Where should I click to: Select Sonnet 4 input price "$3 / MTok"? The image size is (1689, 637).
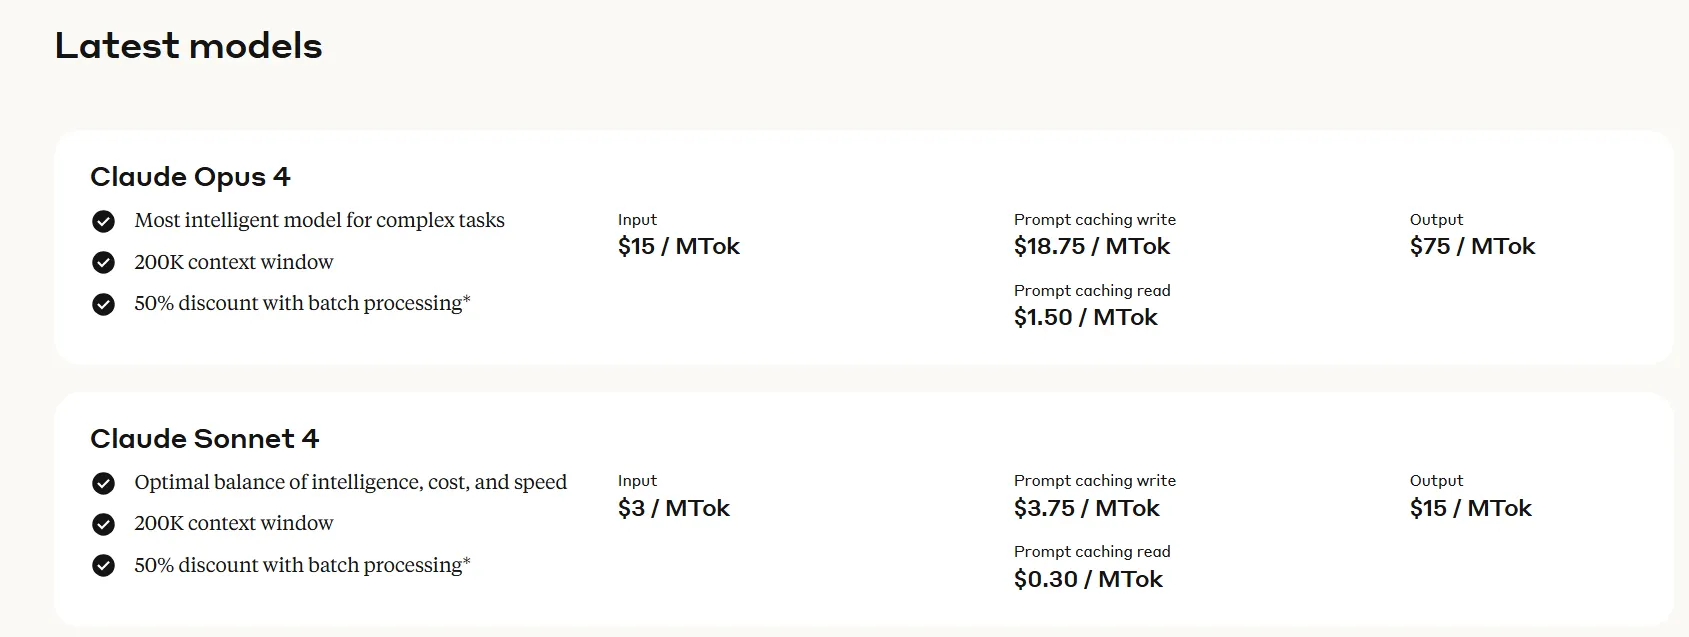pos(673,509)
